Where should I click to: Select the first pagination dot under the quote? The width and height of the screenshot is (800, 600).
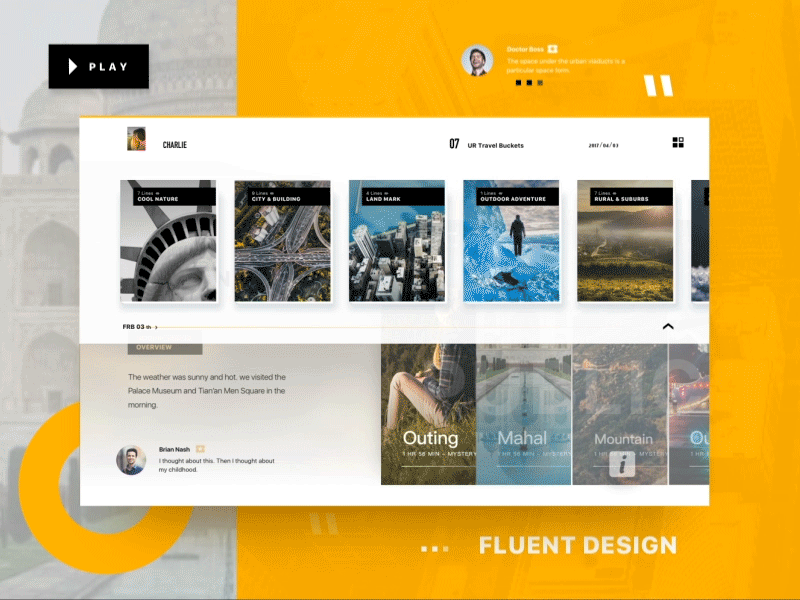click(518, 83)
